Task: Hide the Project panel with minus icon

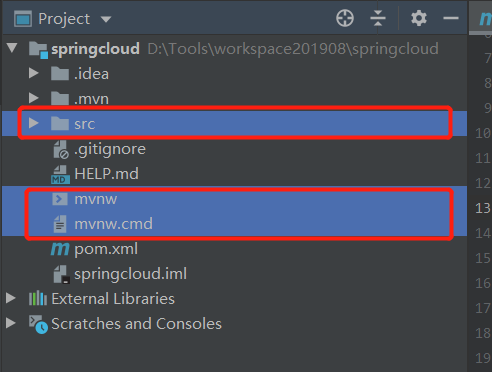Action: (x=451, y=18)
